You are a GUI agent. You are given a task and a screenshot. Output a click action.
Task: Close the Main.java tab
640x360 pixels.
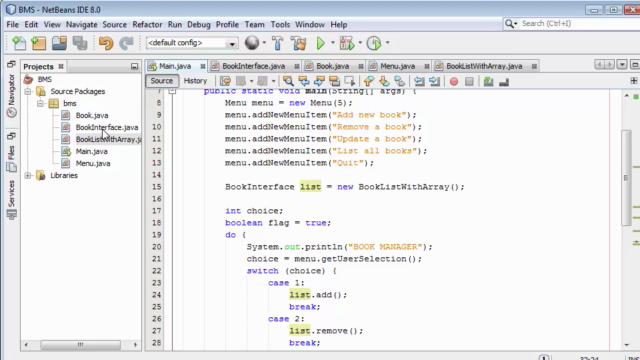(202, 66)
